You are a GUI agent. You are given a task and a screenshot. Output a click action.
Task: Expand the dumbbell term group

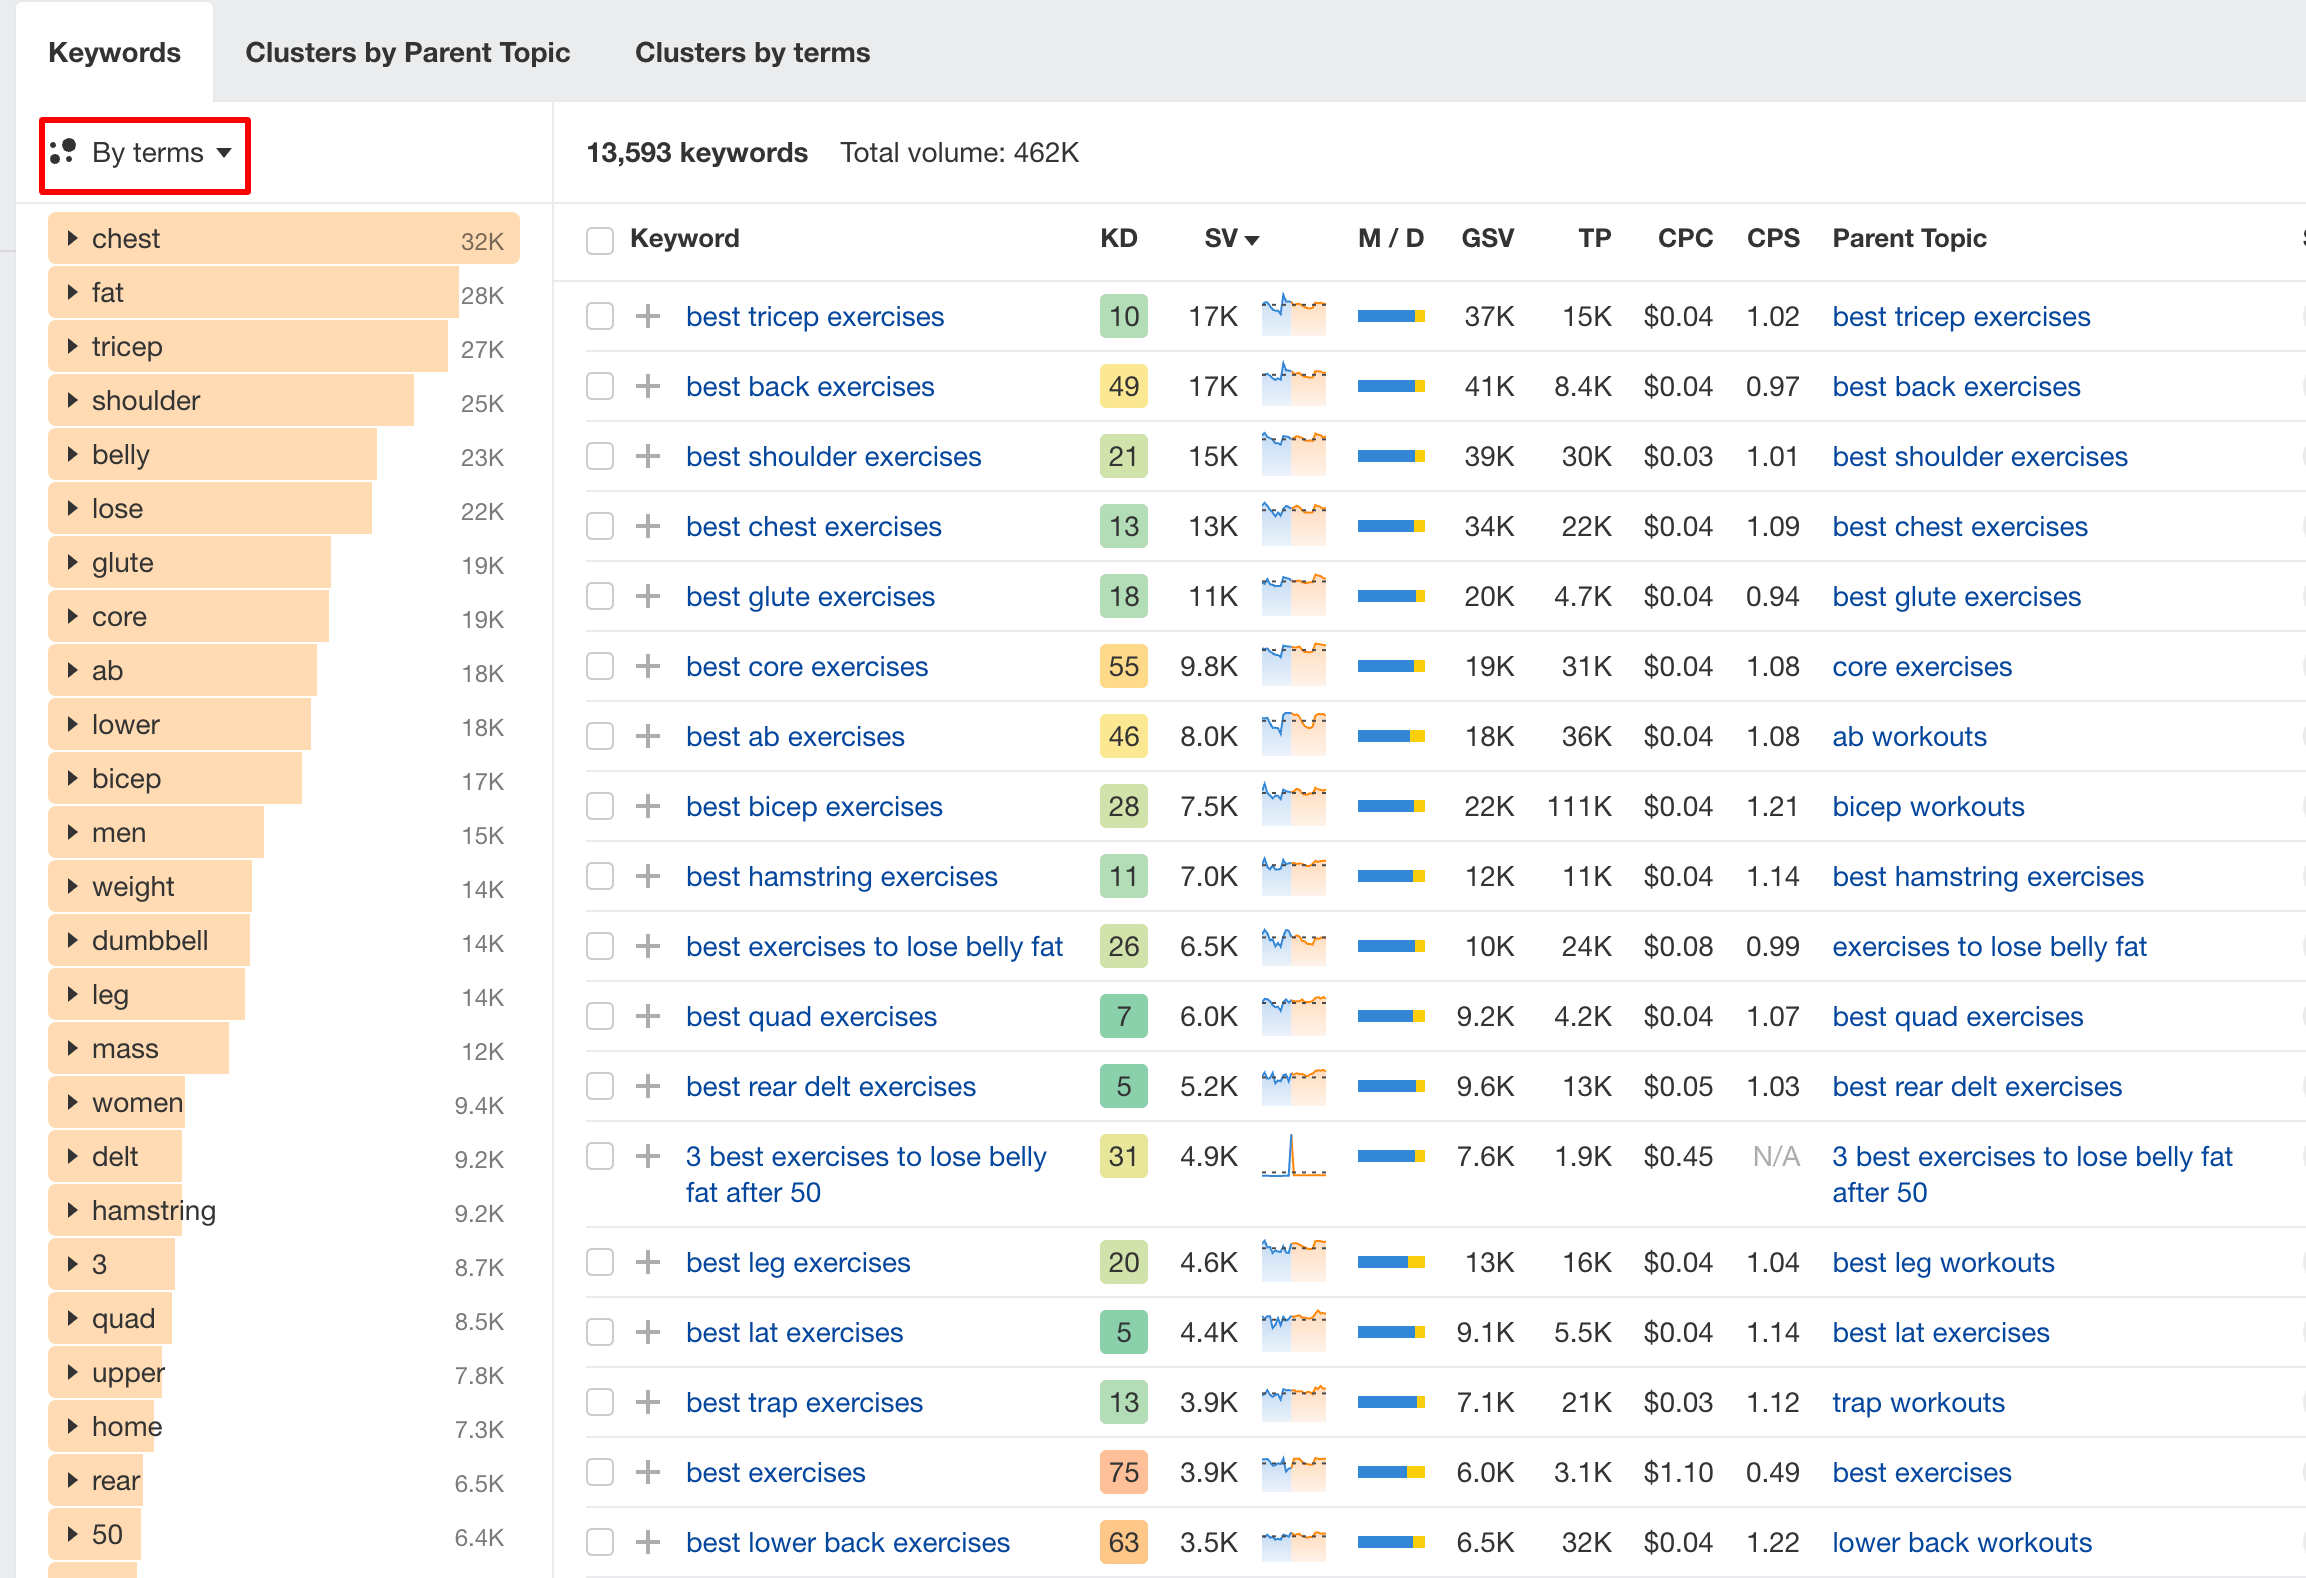(72, 941)
